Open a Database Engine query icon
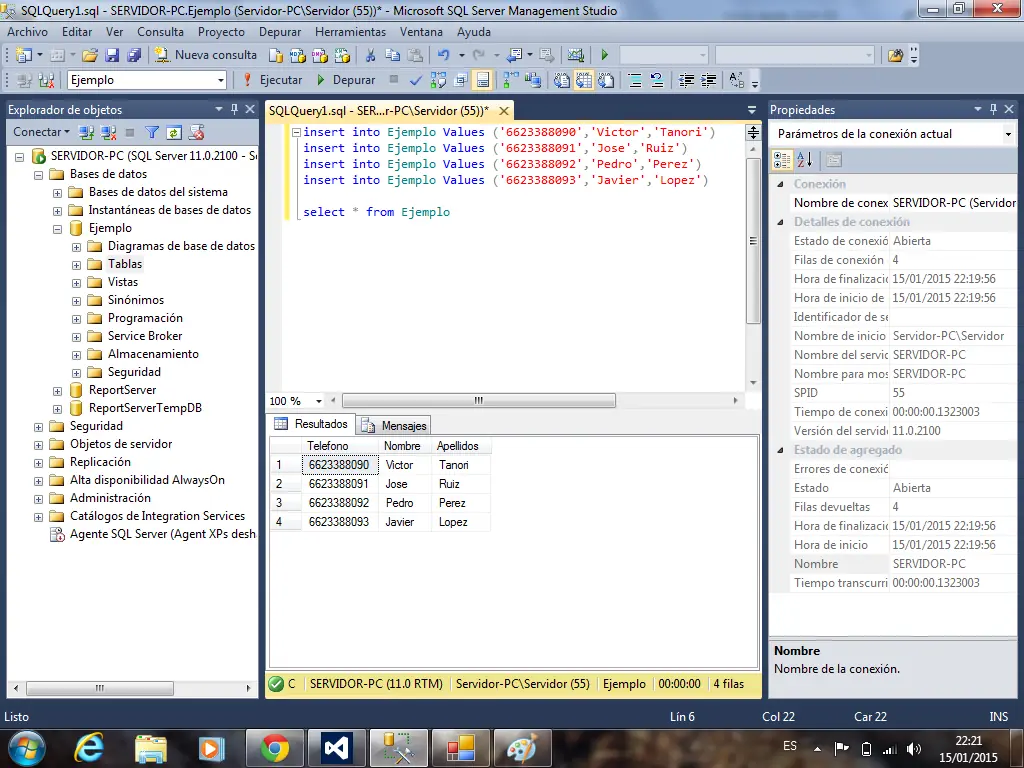The width and height of the screenshot is (1024, 768). coord(276,56)
